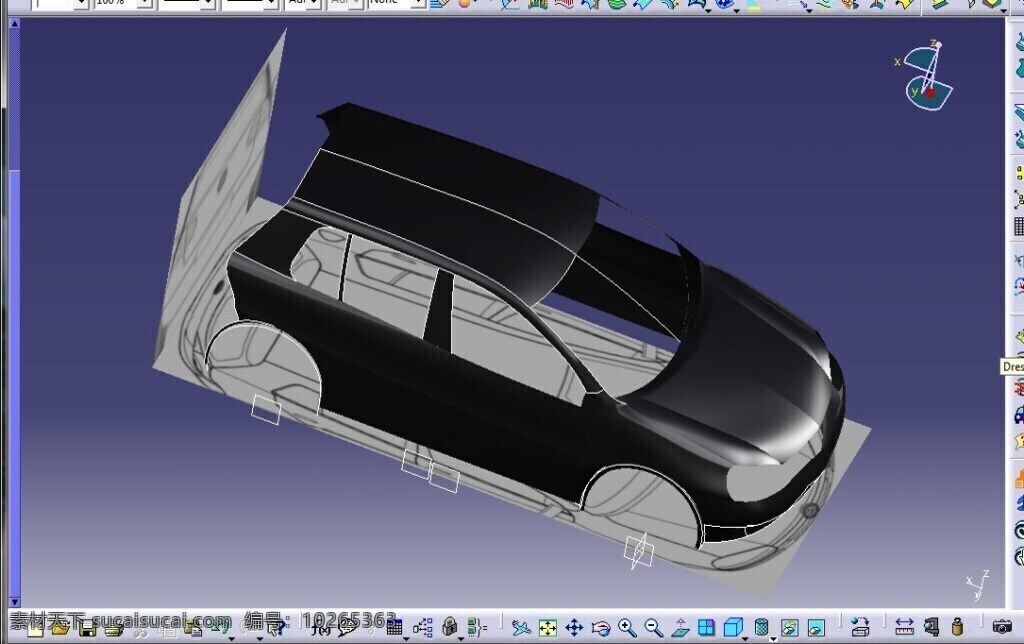Choose the Normal View icon
This screenshot has height=644, width=1024.
(x=680, y=628)
